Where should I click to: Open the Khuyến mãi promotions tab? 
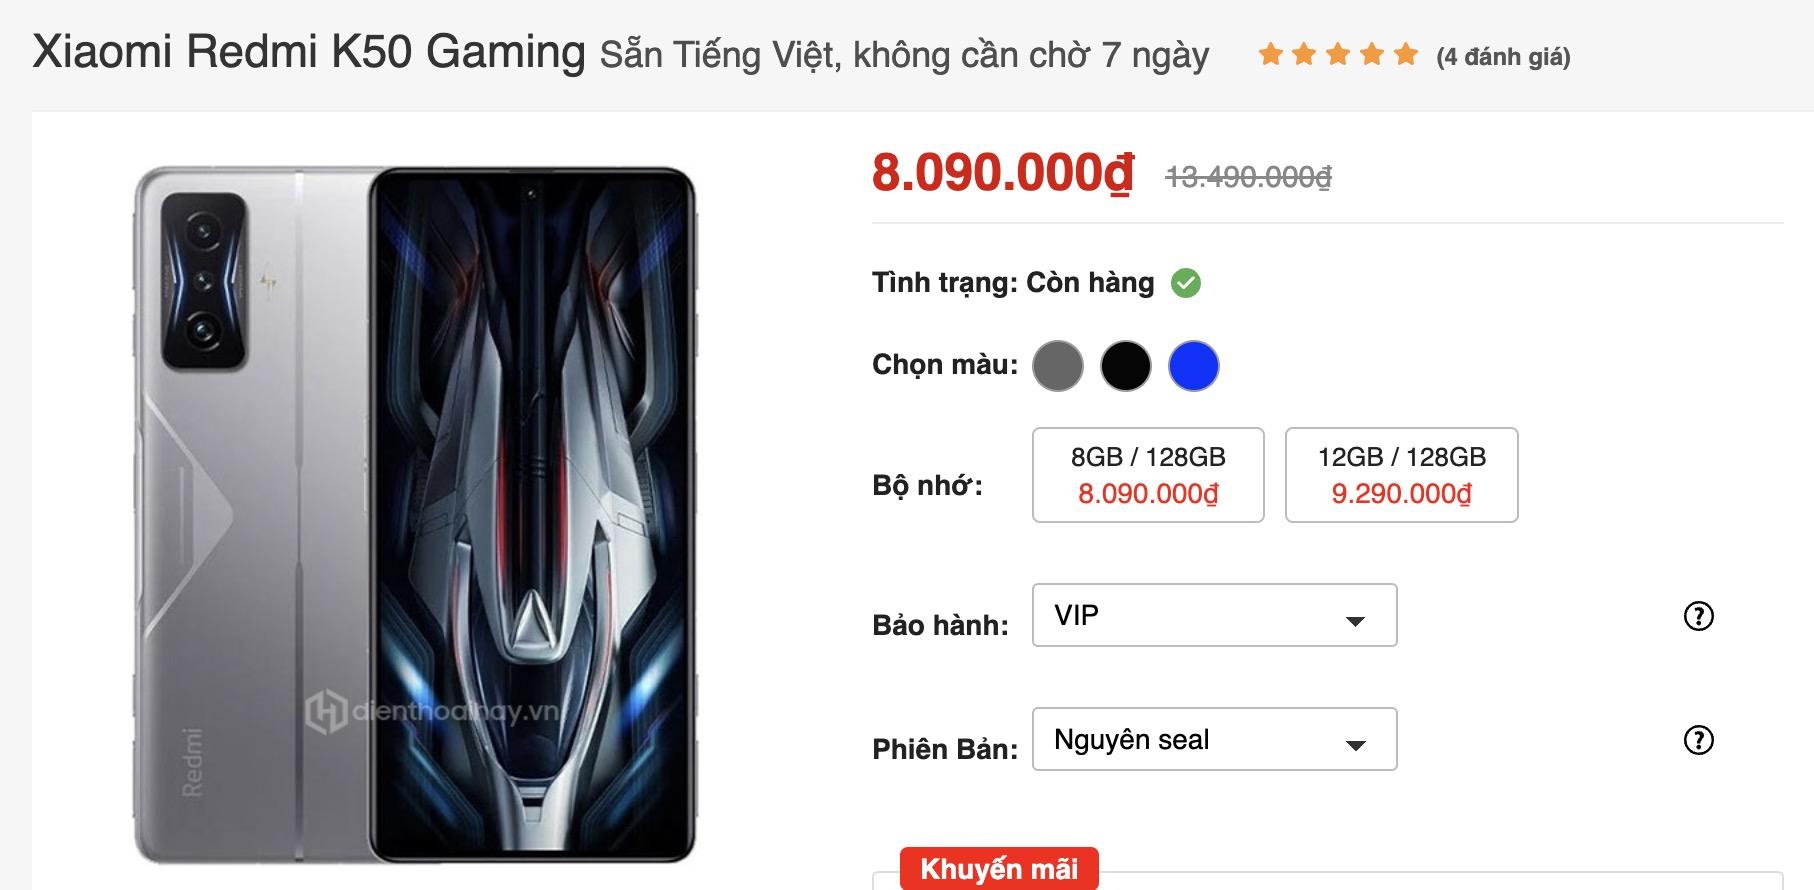tap(999, 868)
